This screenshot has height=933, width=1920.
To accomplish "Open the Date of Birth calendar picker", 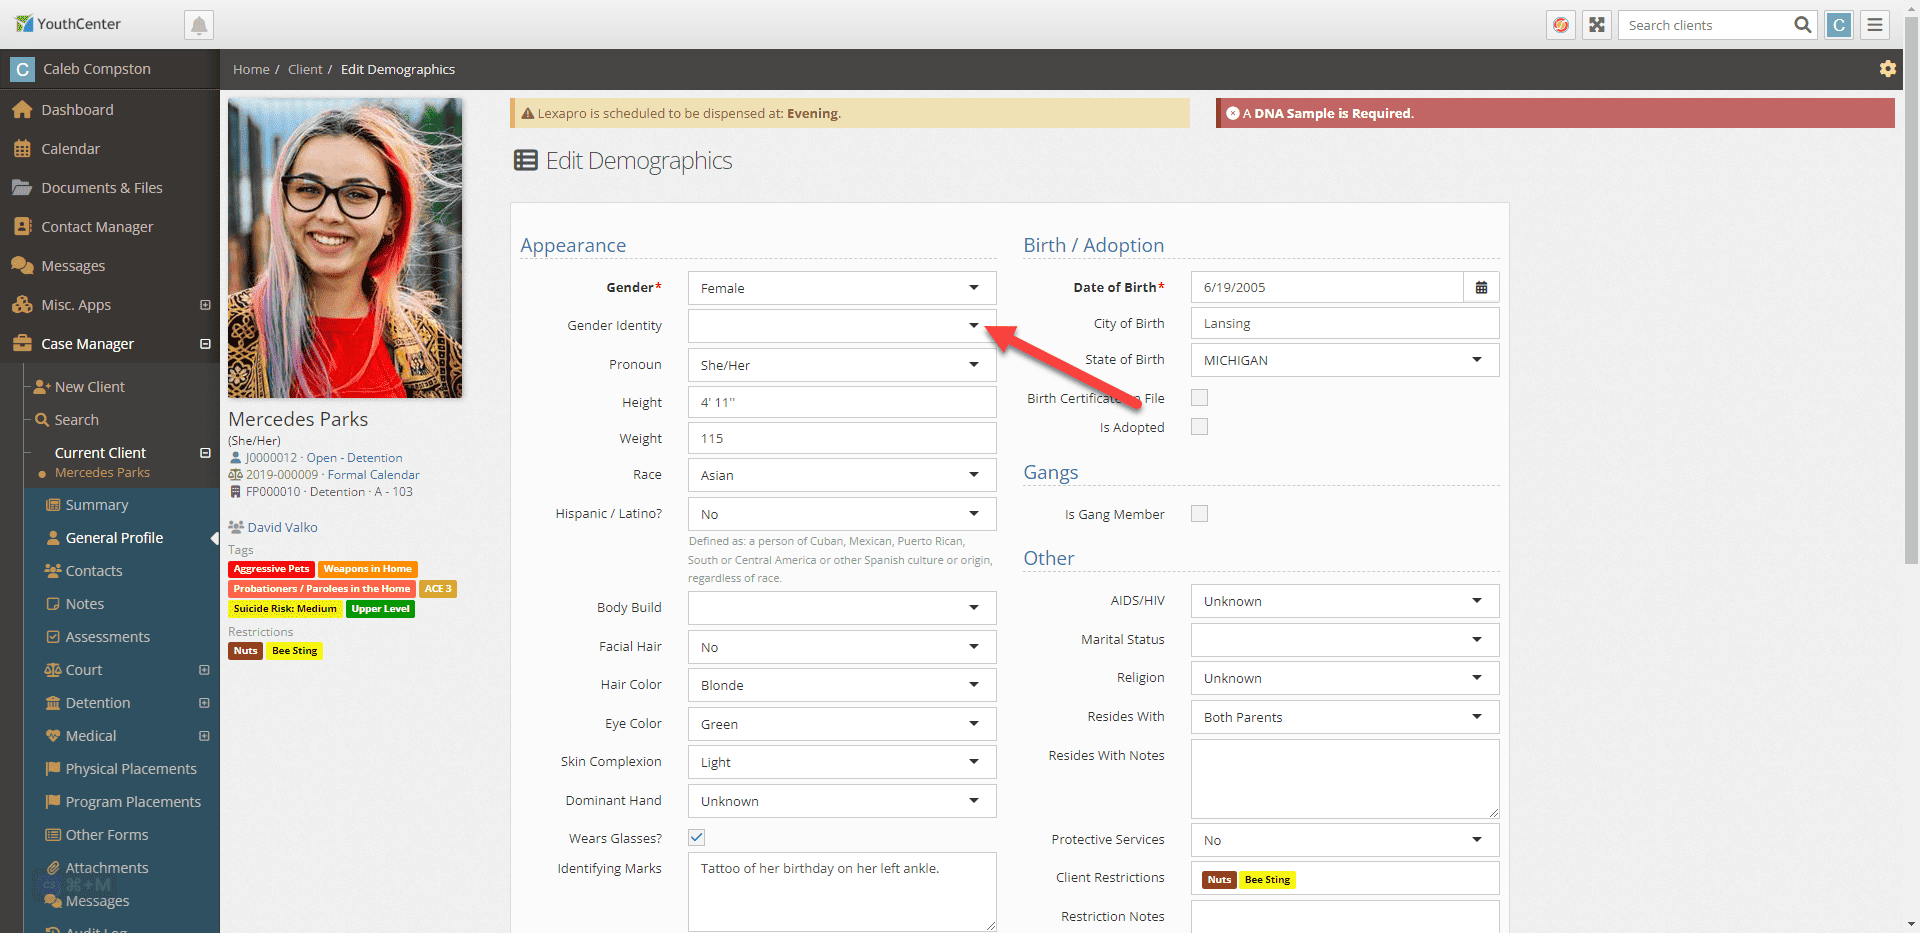I will 1481,287.
